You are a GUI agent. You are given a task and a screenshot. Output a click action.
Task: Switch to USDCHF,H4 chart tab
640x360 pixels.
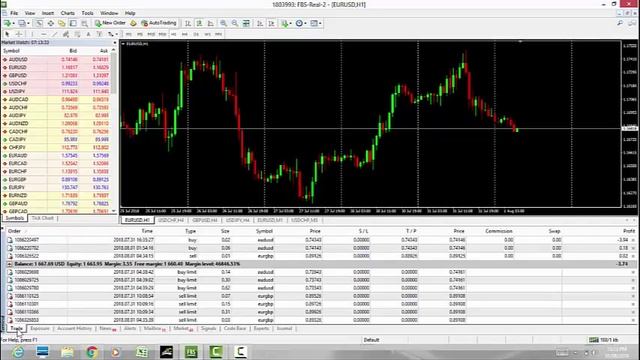pyautogui.click(x=171, y=220)
